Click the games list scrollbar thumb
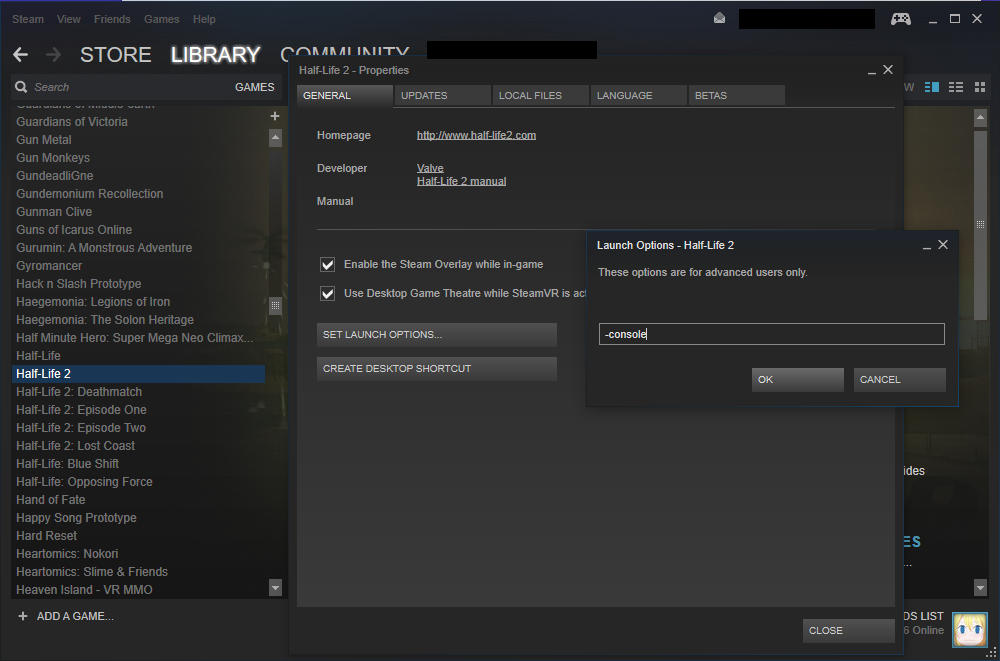The image size is (1000, 661). pyautogui.click(x=276, y=305)
